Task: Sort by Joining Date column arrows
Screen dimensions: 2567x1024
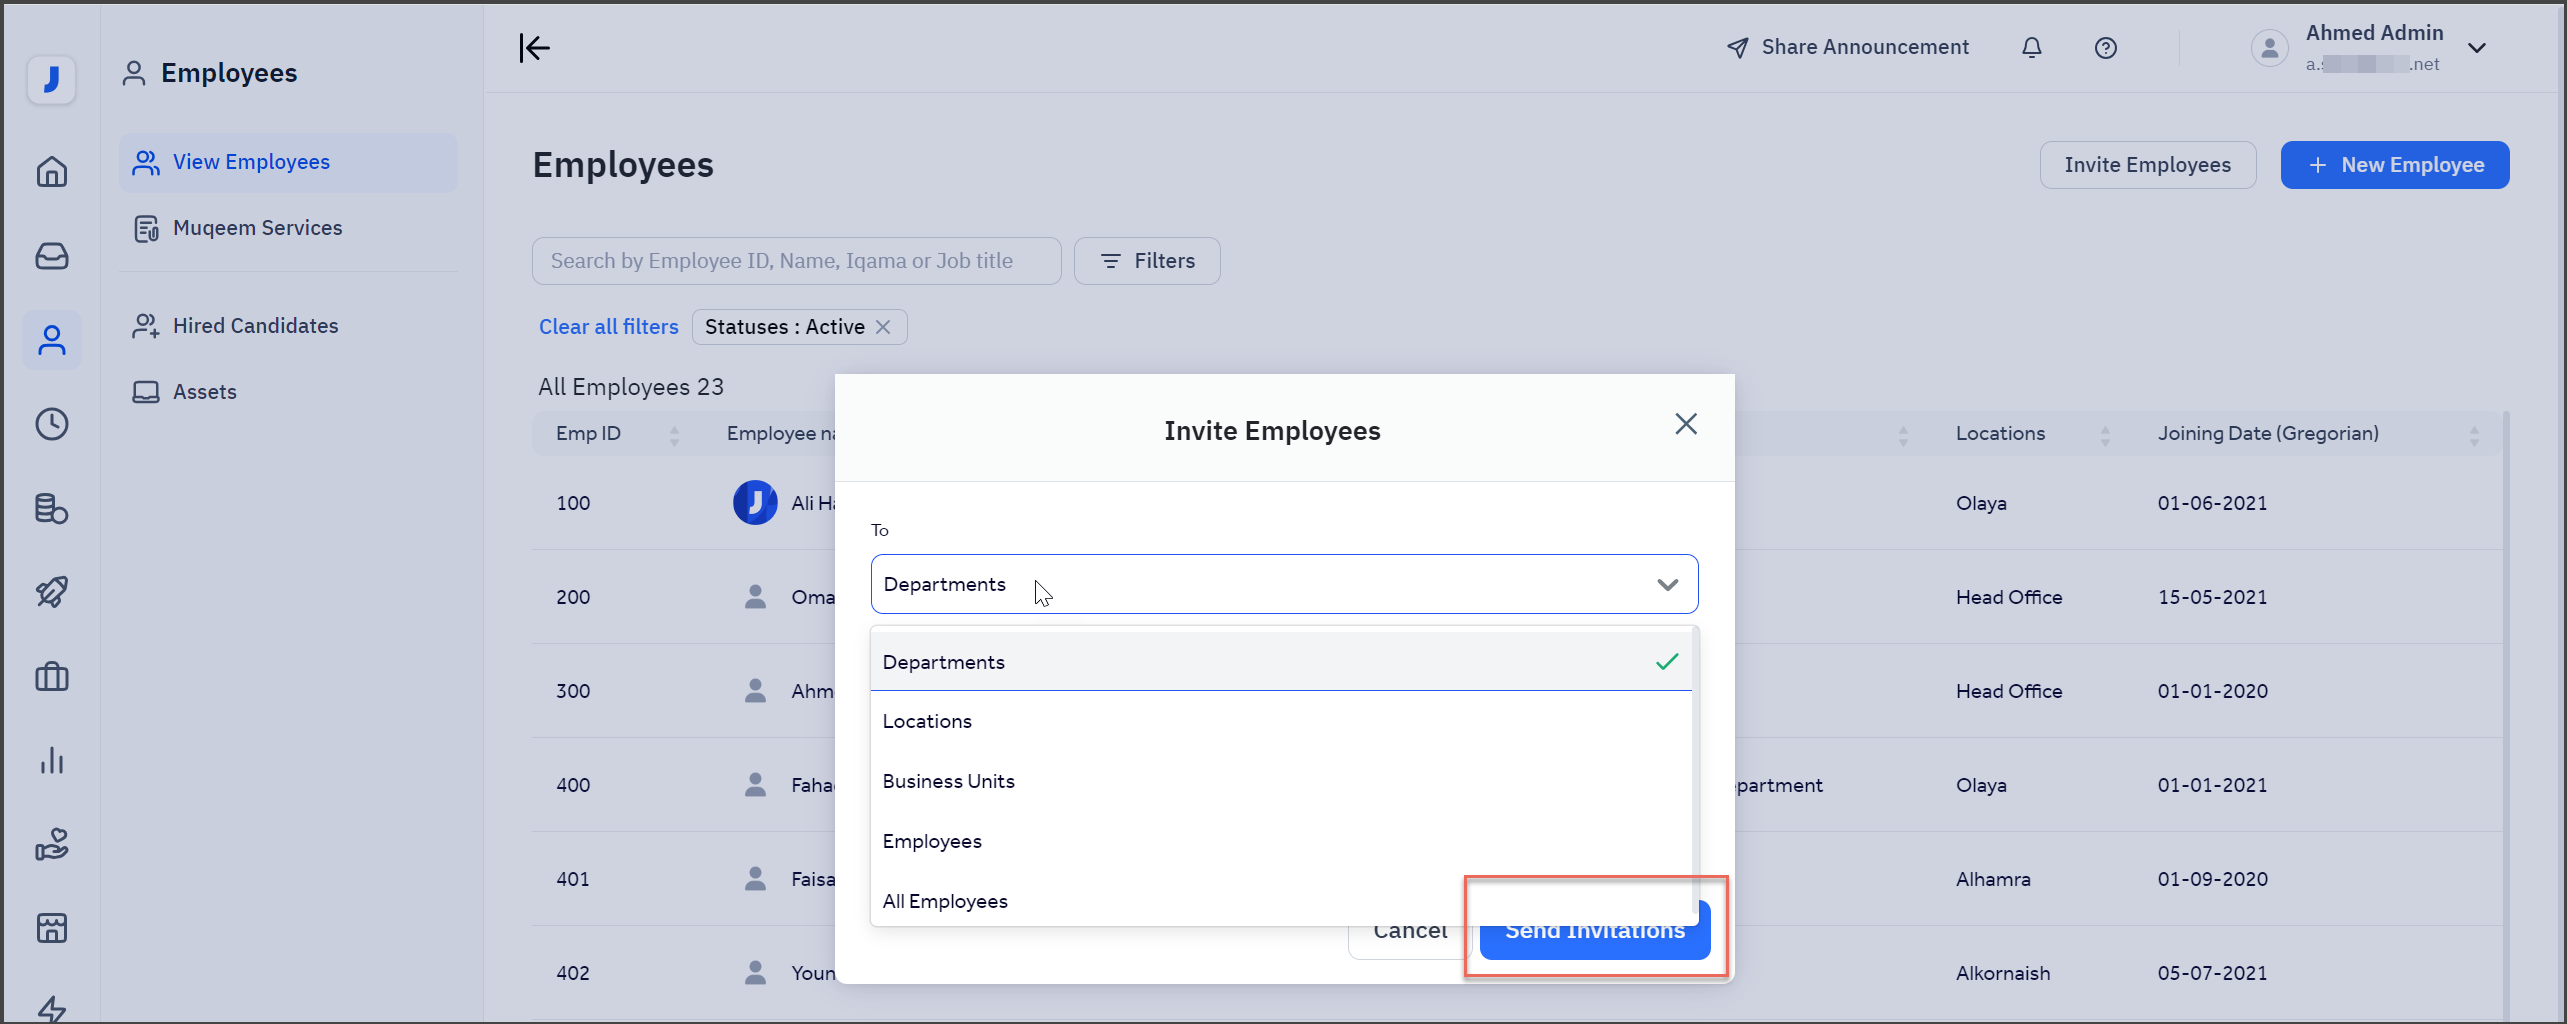Action: pos(2475,434)
